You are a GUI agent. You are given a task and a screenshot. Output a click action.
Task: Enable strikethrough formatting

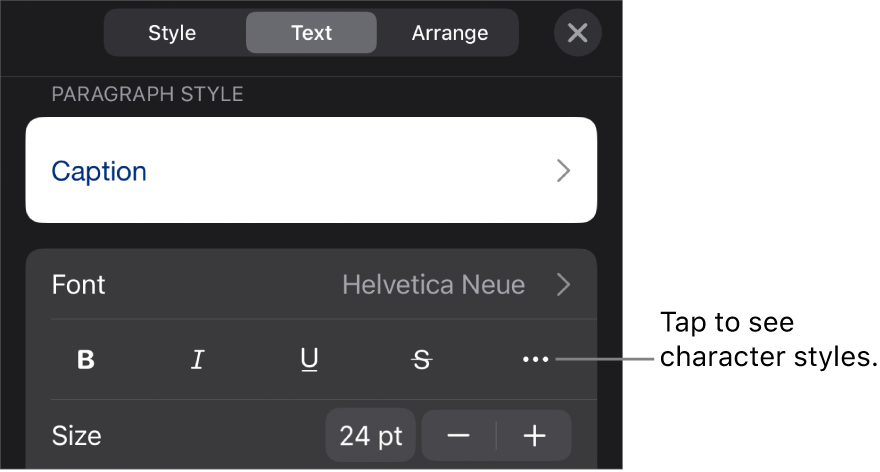click(x=422, y=360)
